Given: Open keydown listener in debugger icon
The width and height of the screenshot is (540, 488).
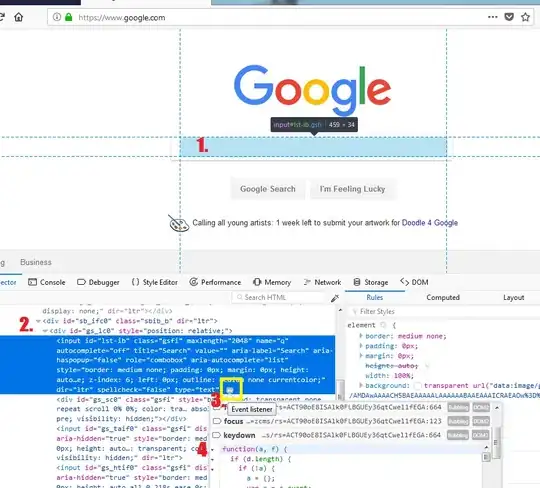Looking at the screenshot, I should pos(217,435).
